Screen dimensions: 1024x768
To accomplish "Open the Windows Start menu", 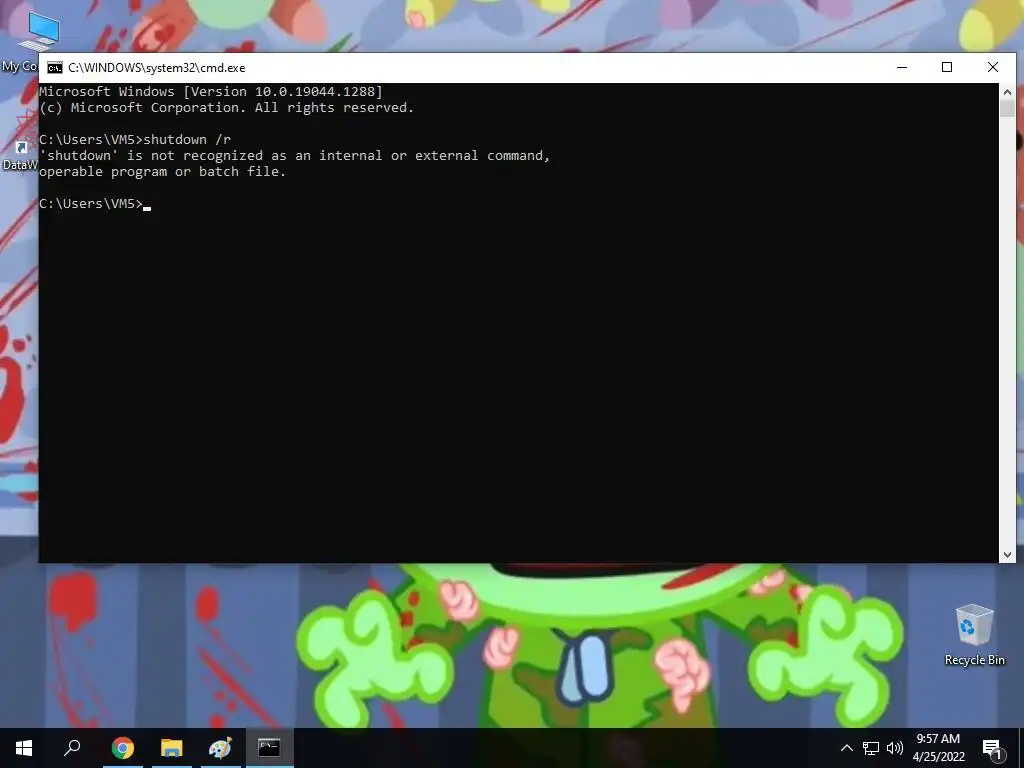I will (x=24, y=748).
